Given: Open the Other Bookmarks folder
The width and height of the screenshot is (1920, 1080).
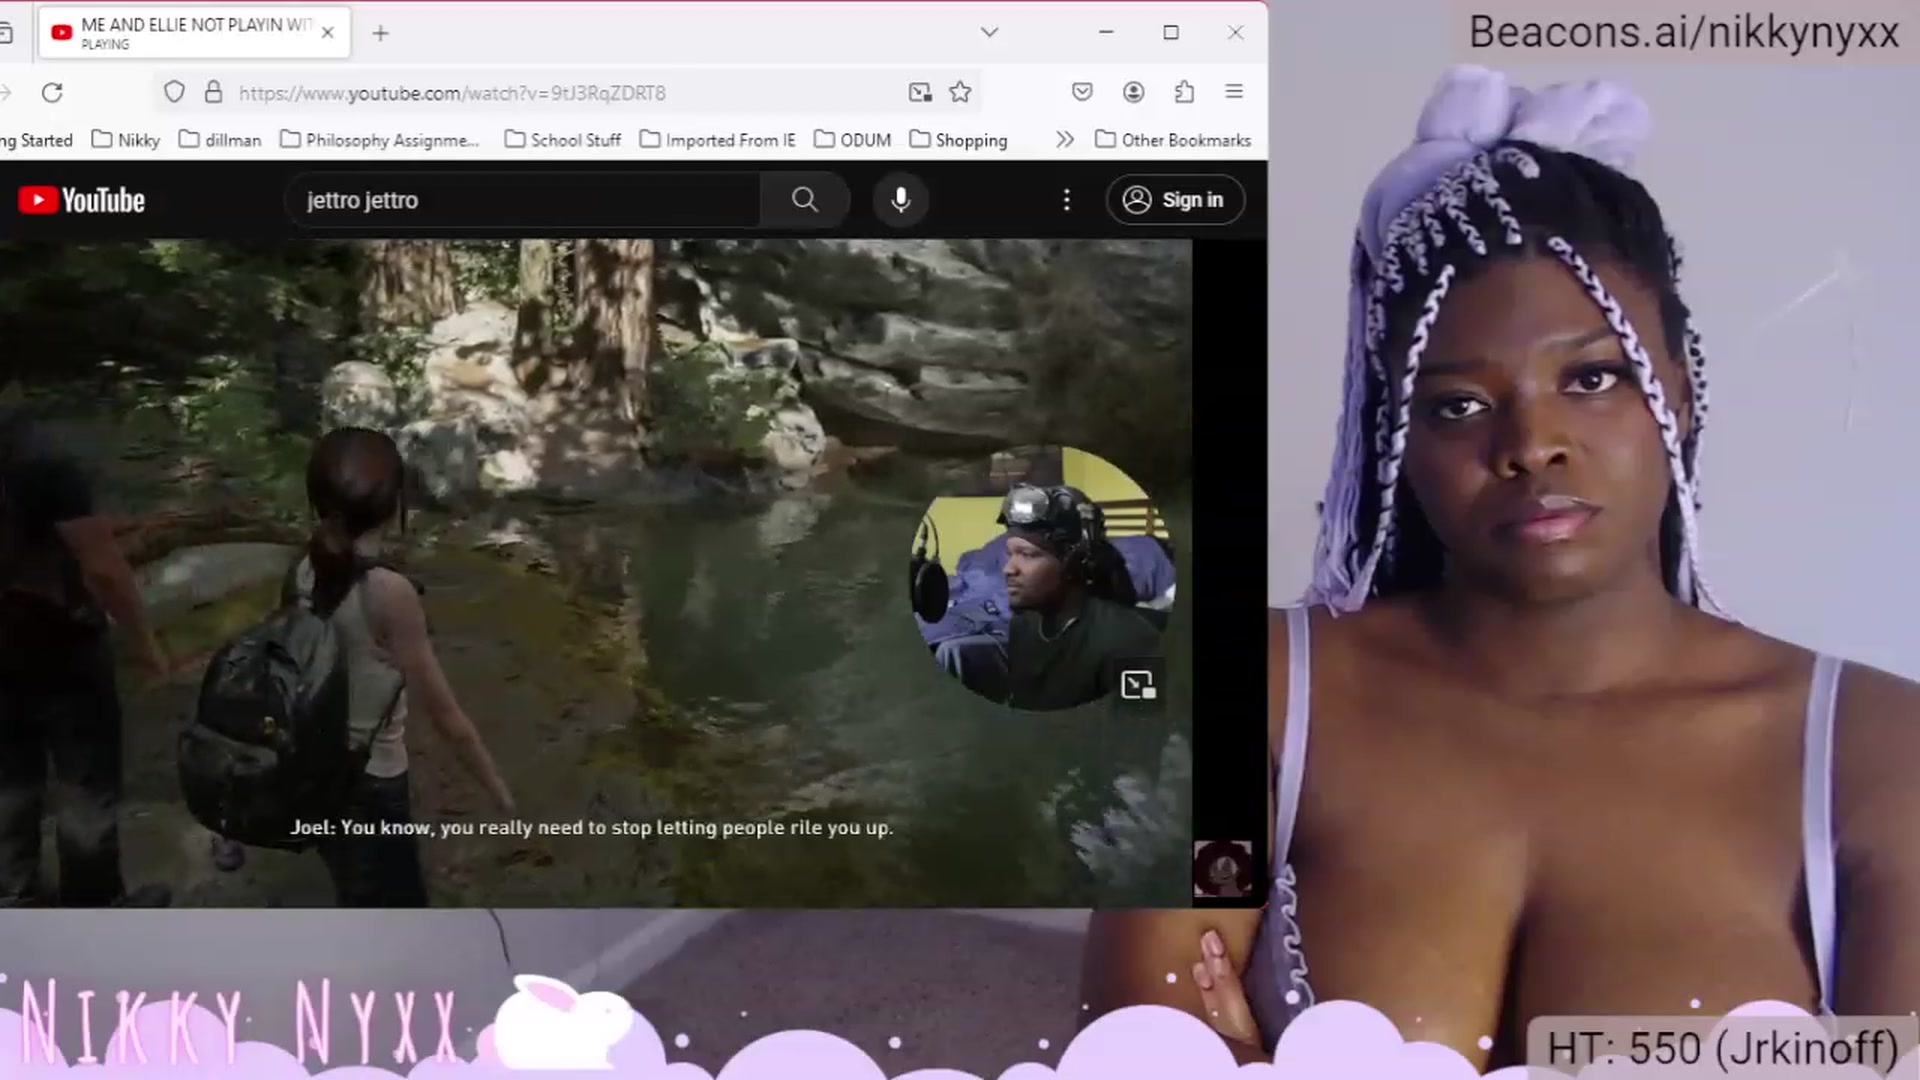Looking at the screenshot, I should (1173, 140).
